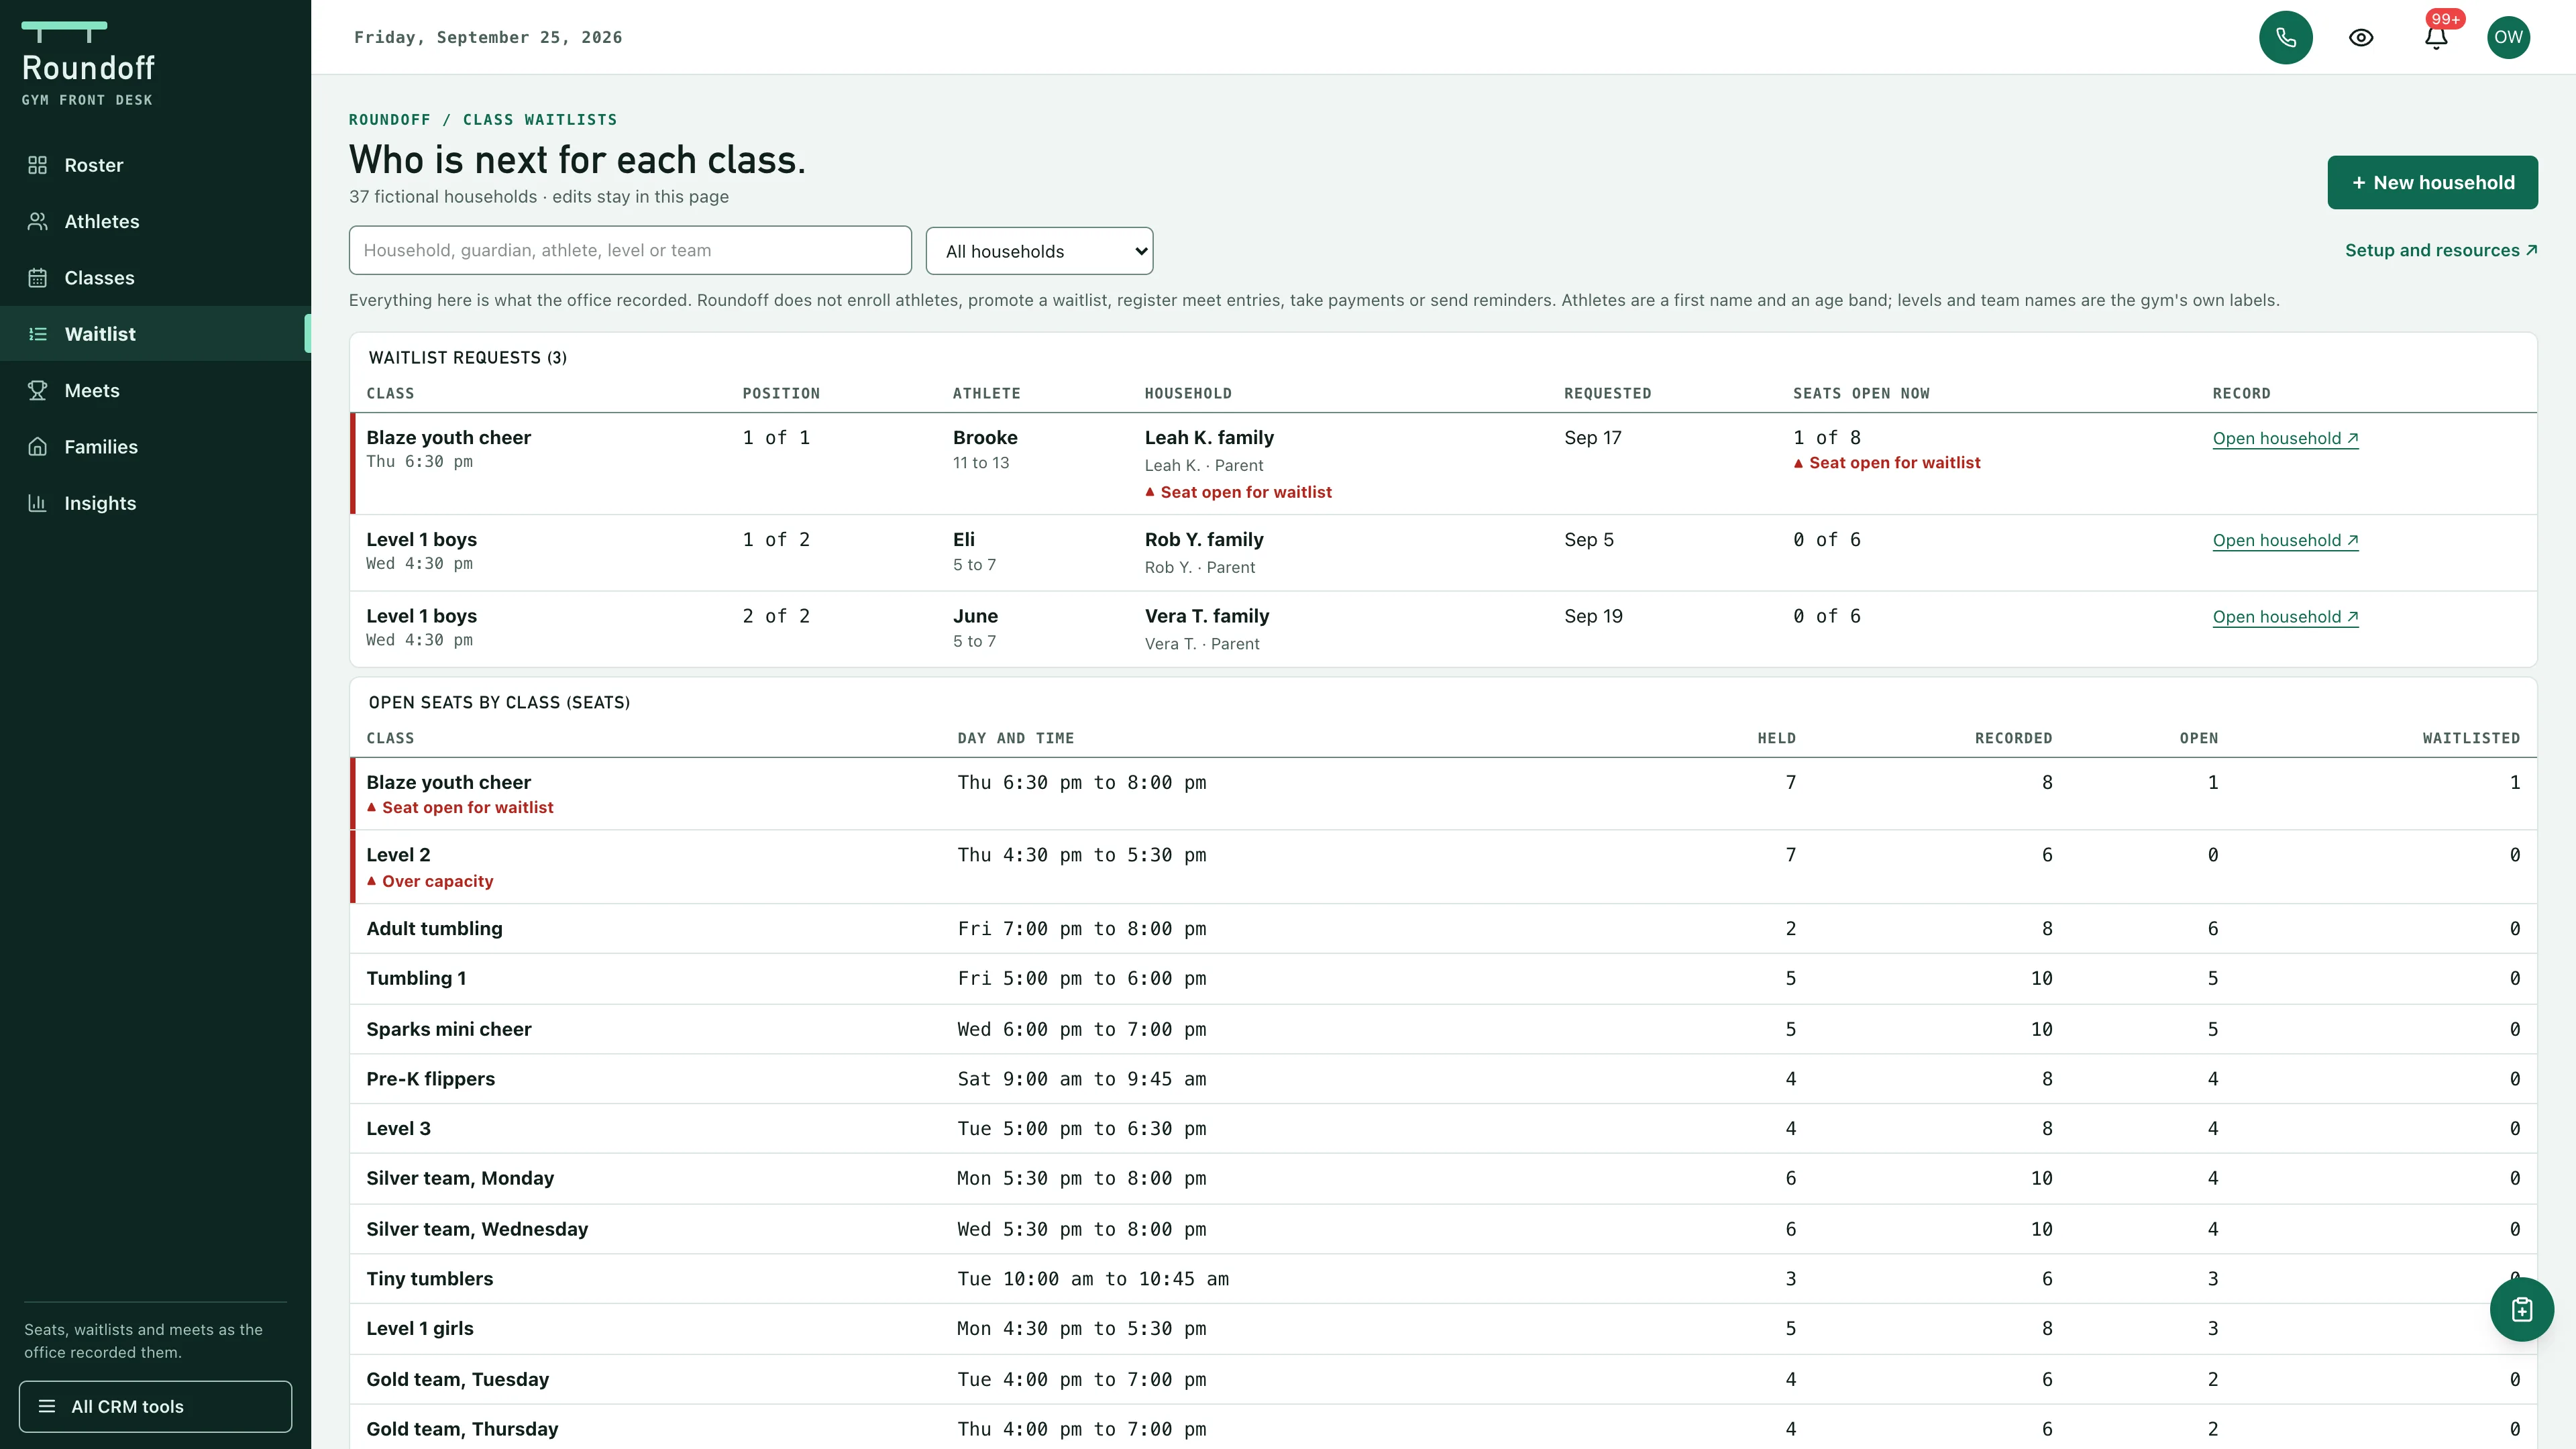Open household for Leah K. family
The width and height of the screenshot is (2576, 1449).
coord(2285,438)
